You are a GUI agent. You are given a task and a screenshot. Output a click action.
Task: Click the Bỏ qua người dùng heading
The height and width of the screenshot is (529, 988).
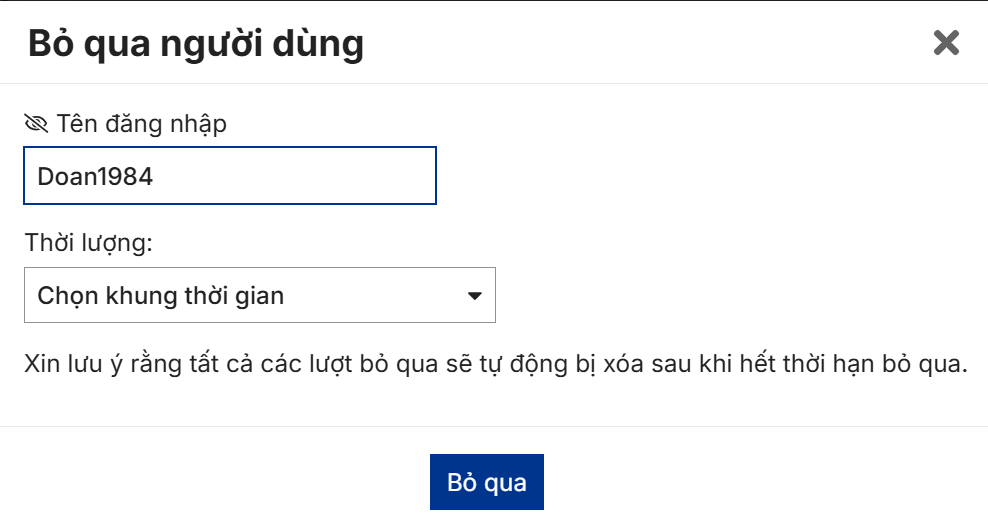click(196, 44)
